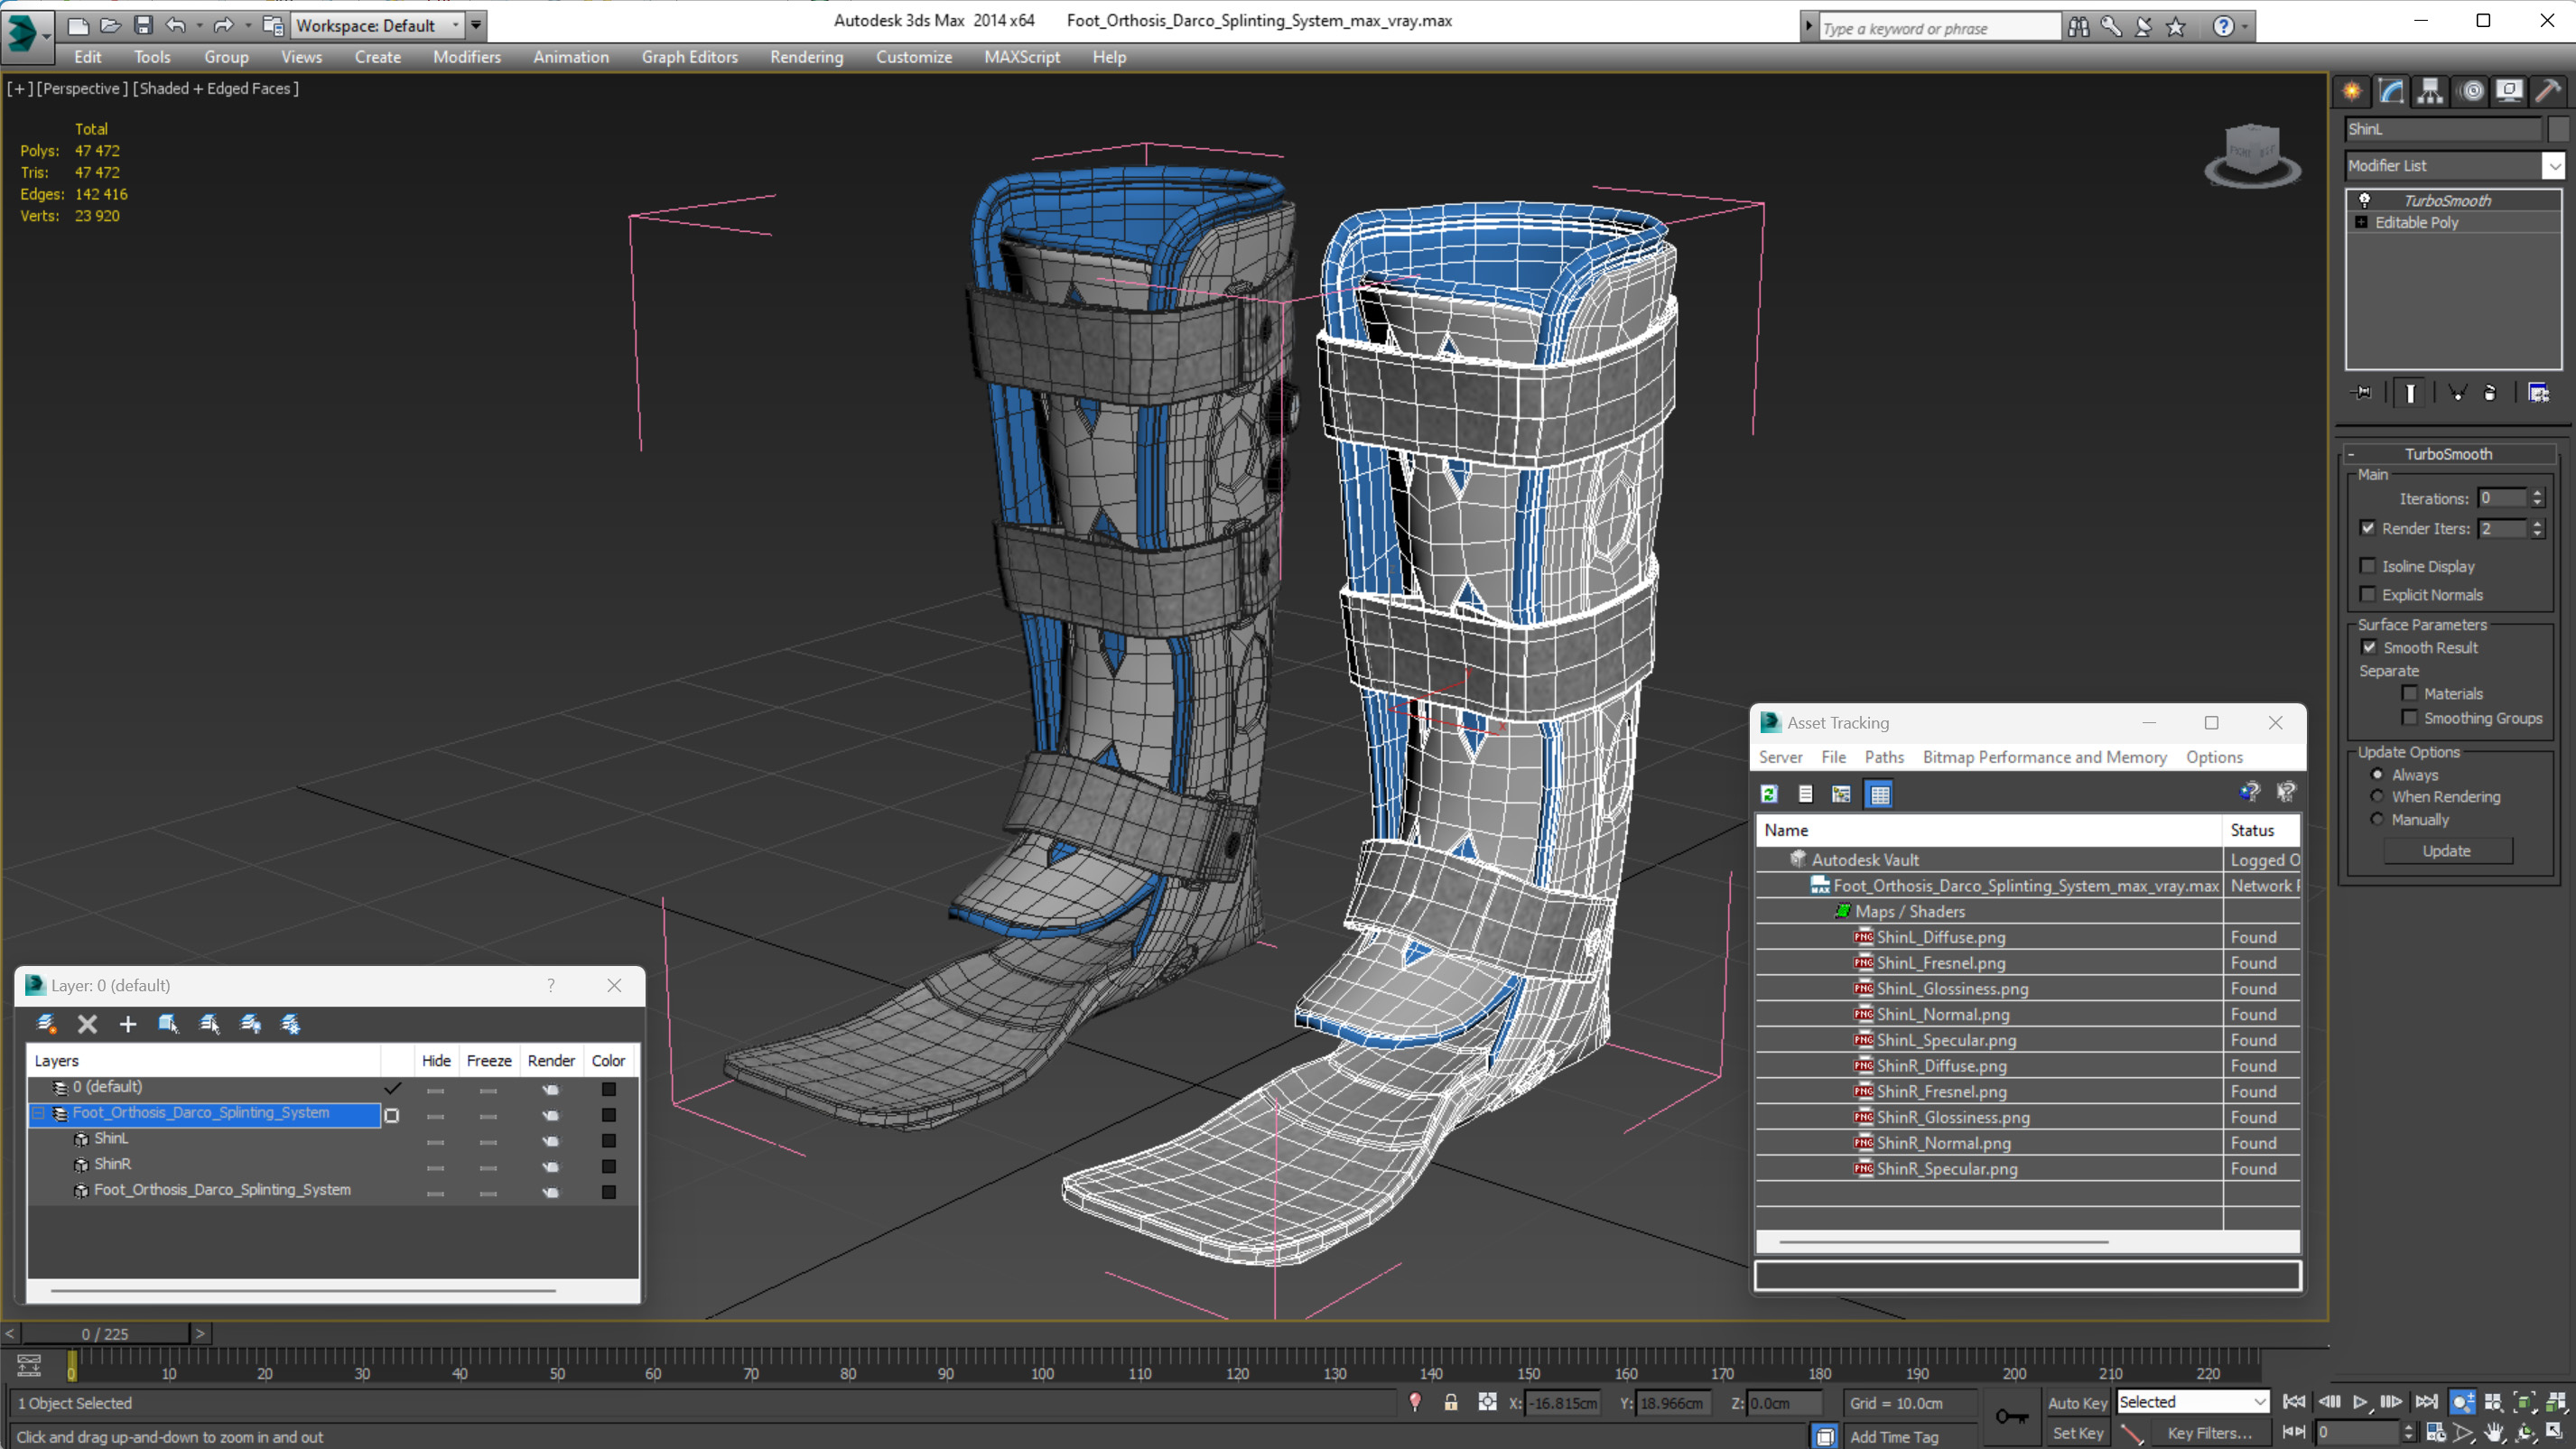Open the Modifier List dropdown
Screen dimensions: 2576x1449
coord(2554,165)
